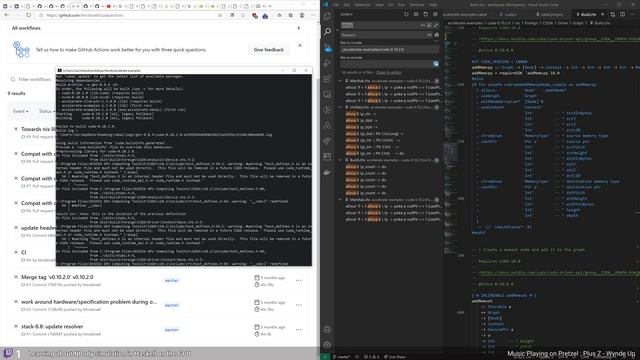This screenshot has width=640, height=360.
Task: Go back in the browser
Action: point(7,15)
